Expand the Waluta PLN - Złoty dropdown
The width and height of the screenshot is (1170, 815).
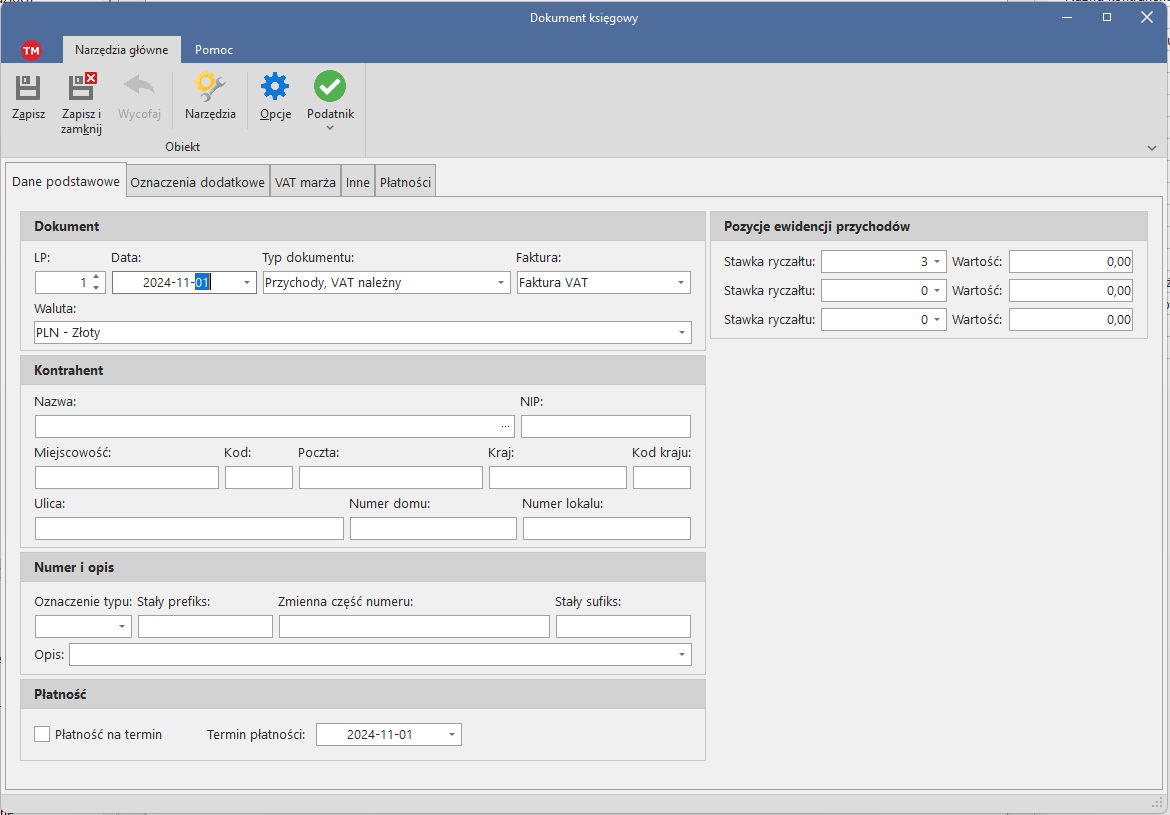[681, 332]
